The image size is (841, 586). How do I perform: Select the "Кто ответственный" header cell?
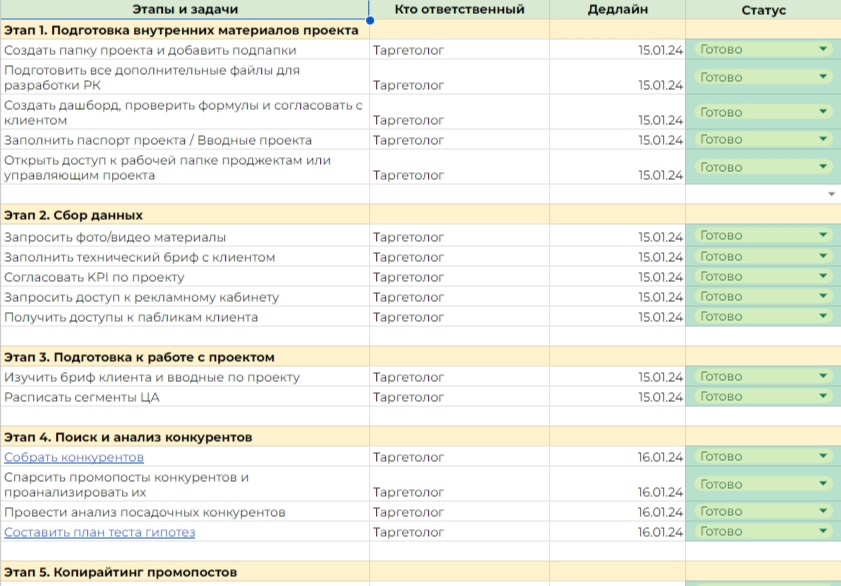460,10
